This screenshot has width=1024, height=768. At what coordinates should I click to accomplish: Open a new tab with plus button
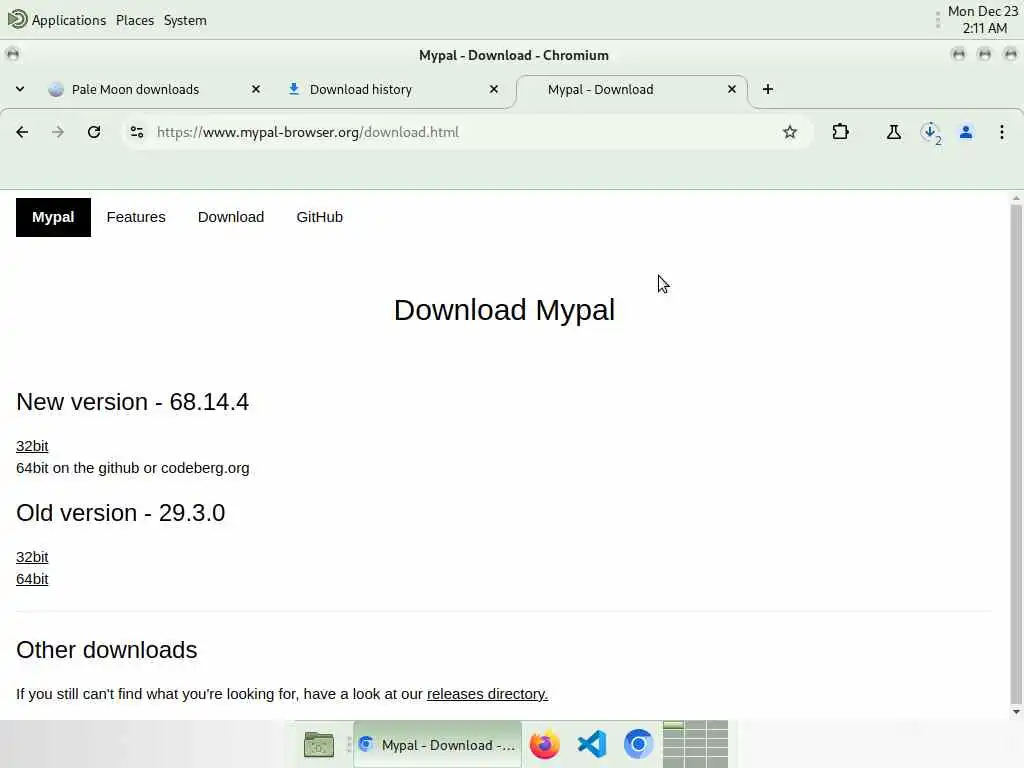[768, 89]
